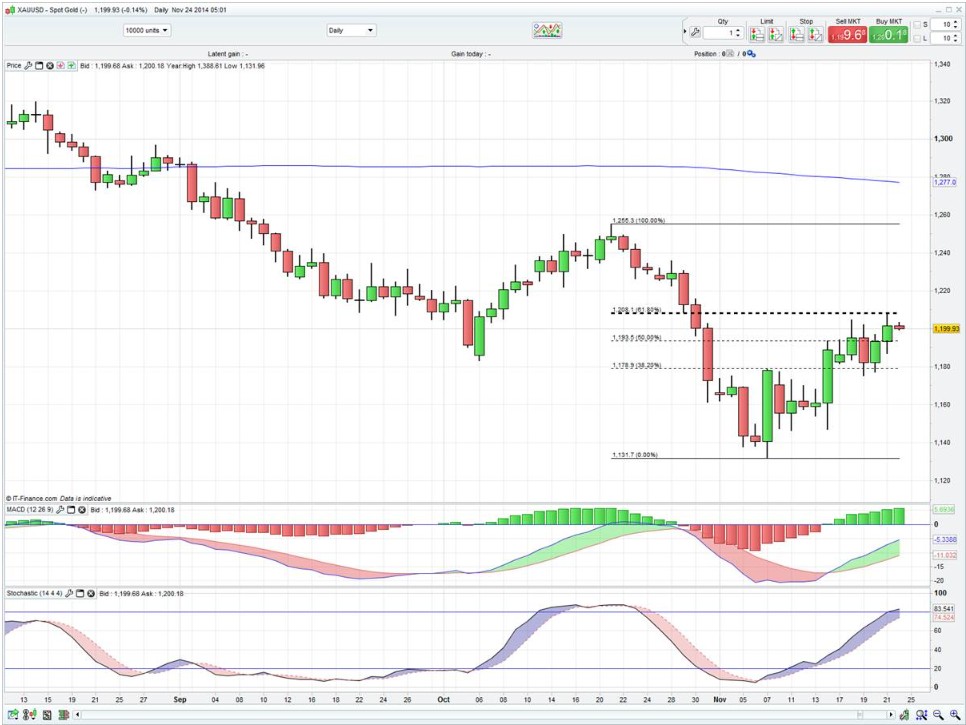This screenshot has height=725, width=966.
Task: Click the zoom out magnifier icon
Action: coord(939,715)
